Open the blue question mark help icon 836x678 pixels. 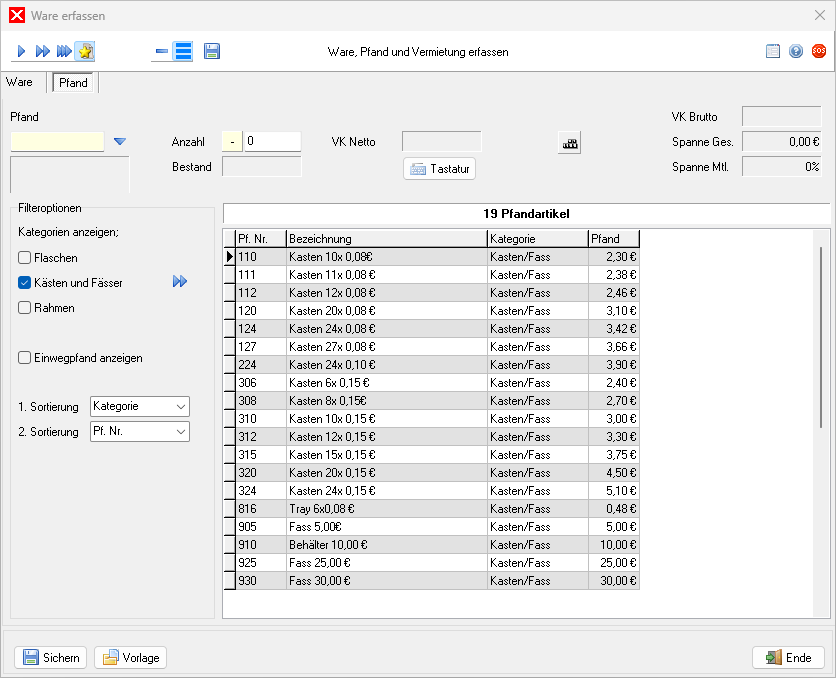click(796, 51)
